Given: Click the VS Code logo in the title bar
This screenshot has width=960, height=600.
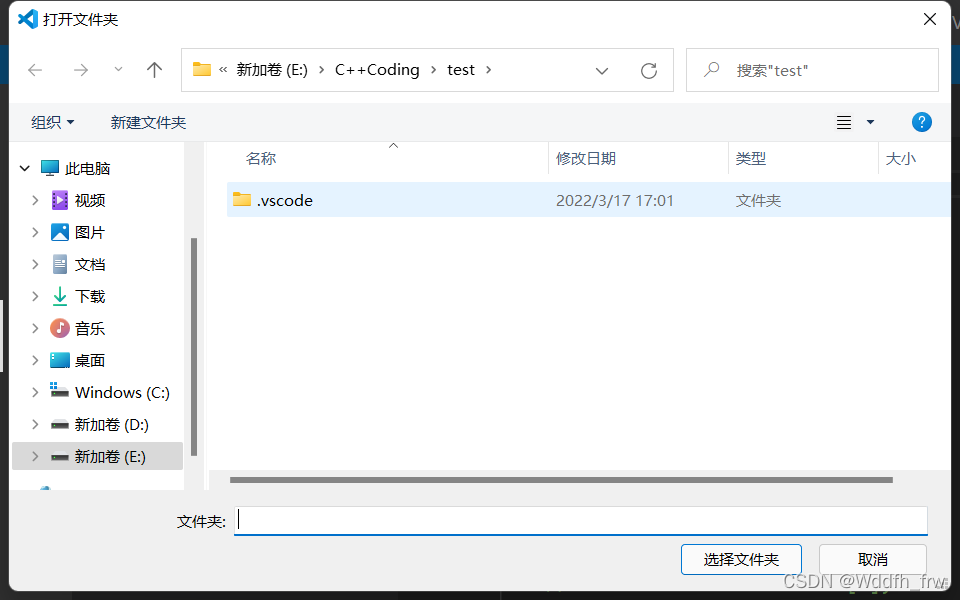Looking at the screenshot, I should [x=26, y=18].
